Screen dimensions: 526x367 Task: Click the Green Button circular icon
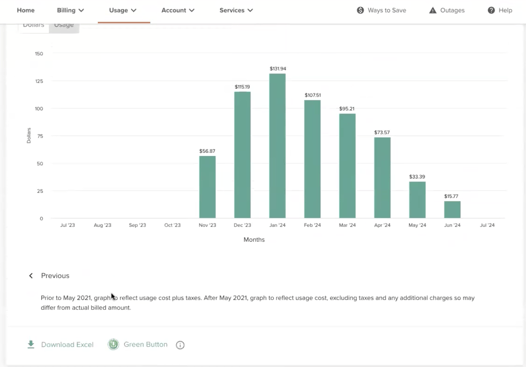(113, 344)
